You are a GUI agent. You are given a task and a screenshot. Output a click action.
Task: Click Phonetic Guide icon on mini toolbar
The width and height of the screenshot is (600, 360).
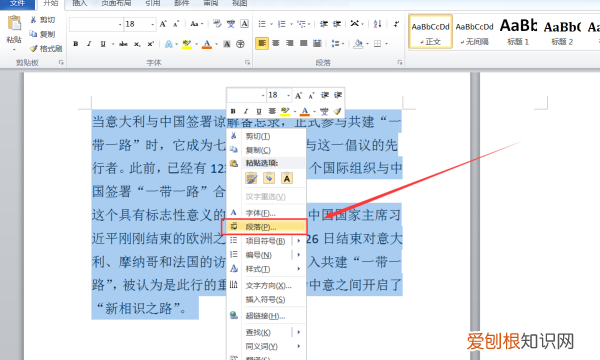tap(324, 111)
